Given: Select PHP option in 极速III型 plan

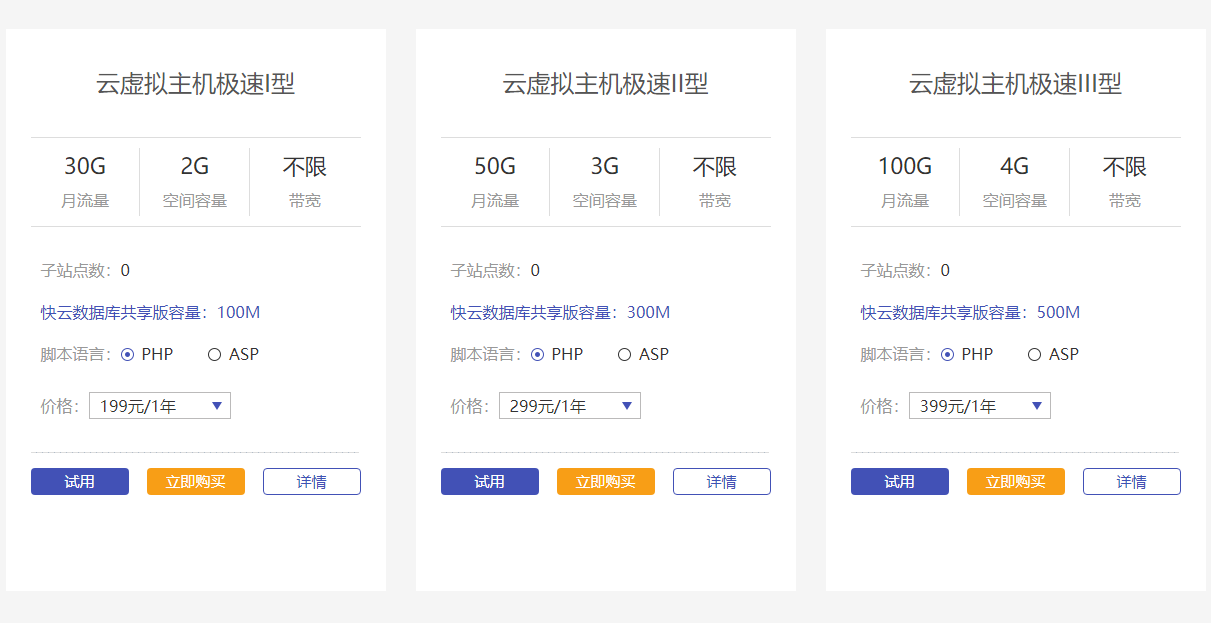Looking at the screenshot, I should [x=948, y=354].
